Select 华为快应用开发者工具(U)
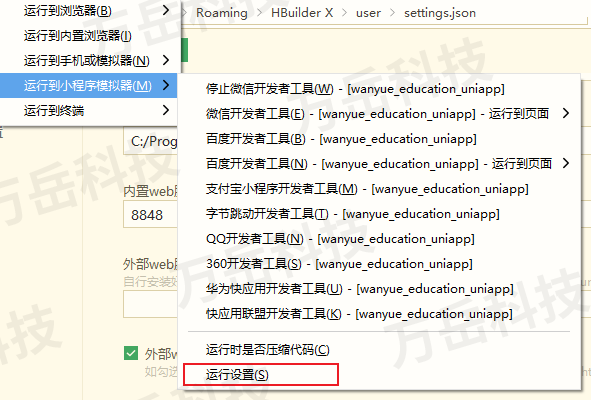Image resolution: width=591 pixels, height=400 pixels. click(379, 289)
